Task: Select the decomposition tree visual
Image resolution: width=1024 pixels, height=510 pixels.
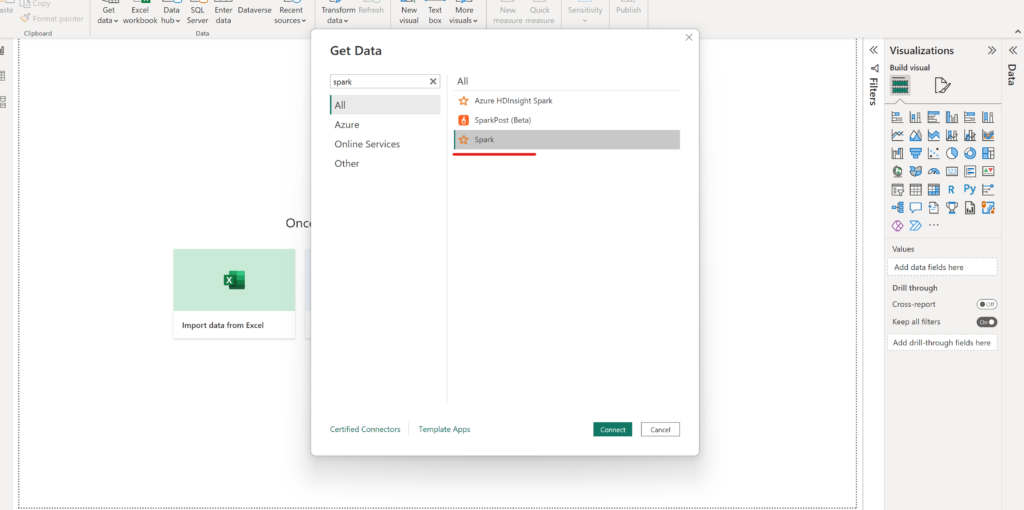Action: point(897,208)
